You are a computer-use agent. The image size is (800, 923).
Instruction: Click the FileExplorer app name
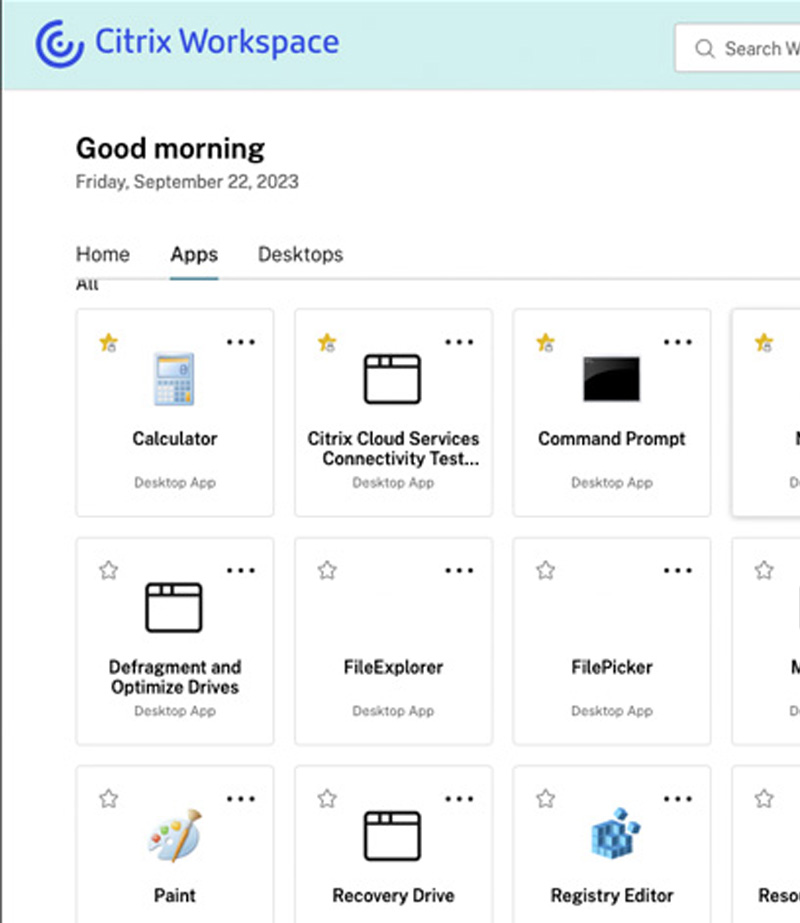click(392, 667)
